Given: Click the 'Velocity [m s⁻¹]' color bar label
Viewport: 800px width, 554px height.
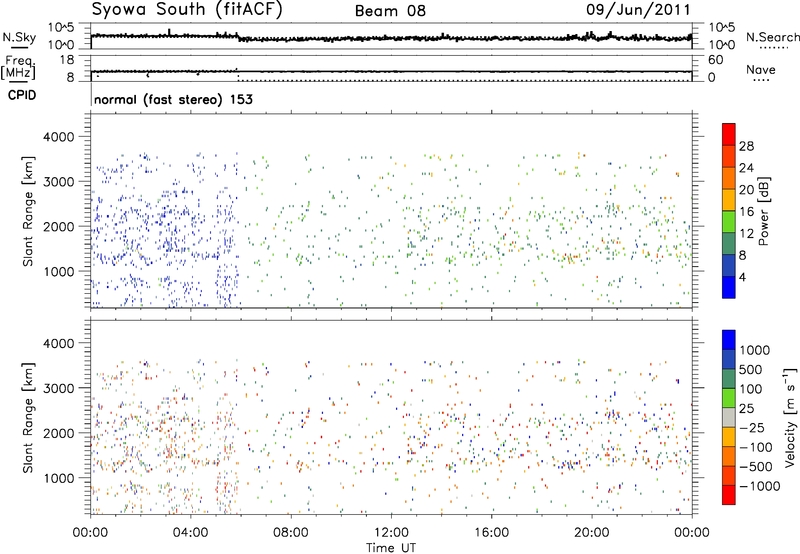Looking at the screenshot, I should tap(790, 417).
